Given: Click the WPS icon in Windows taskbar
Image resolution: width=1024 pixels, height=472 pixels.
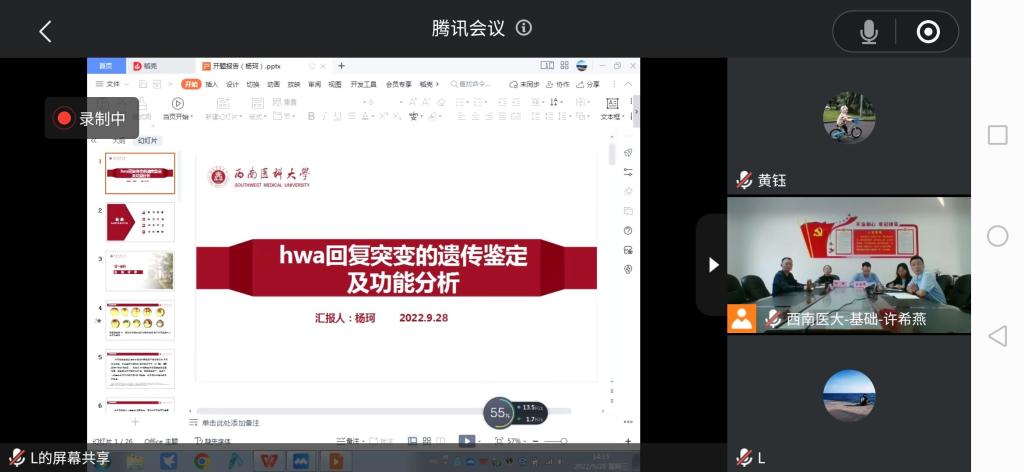Looking at the screenshot, I should [268, 460].
